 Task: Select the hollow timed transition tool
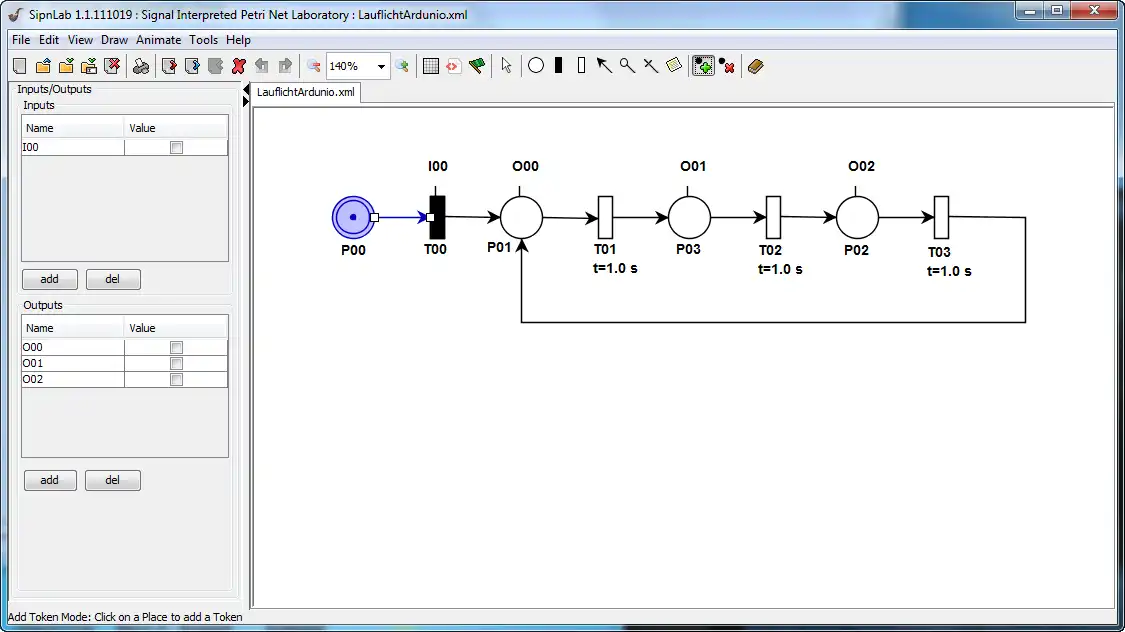click(x=581, y=66)
